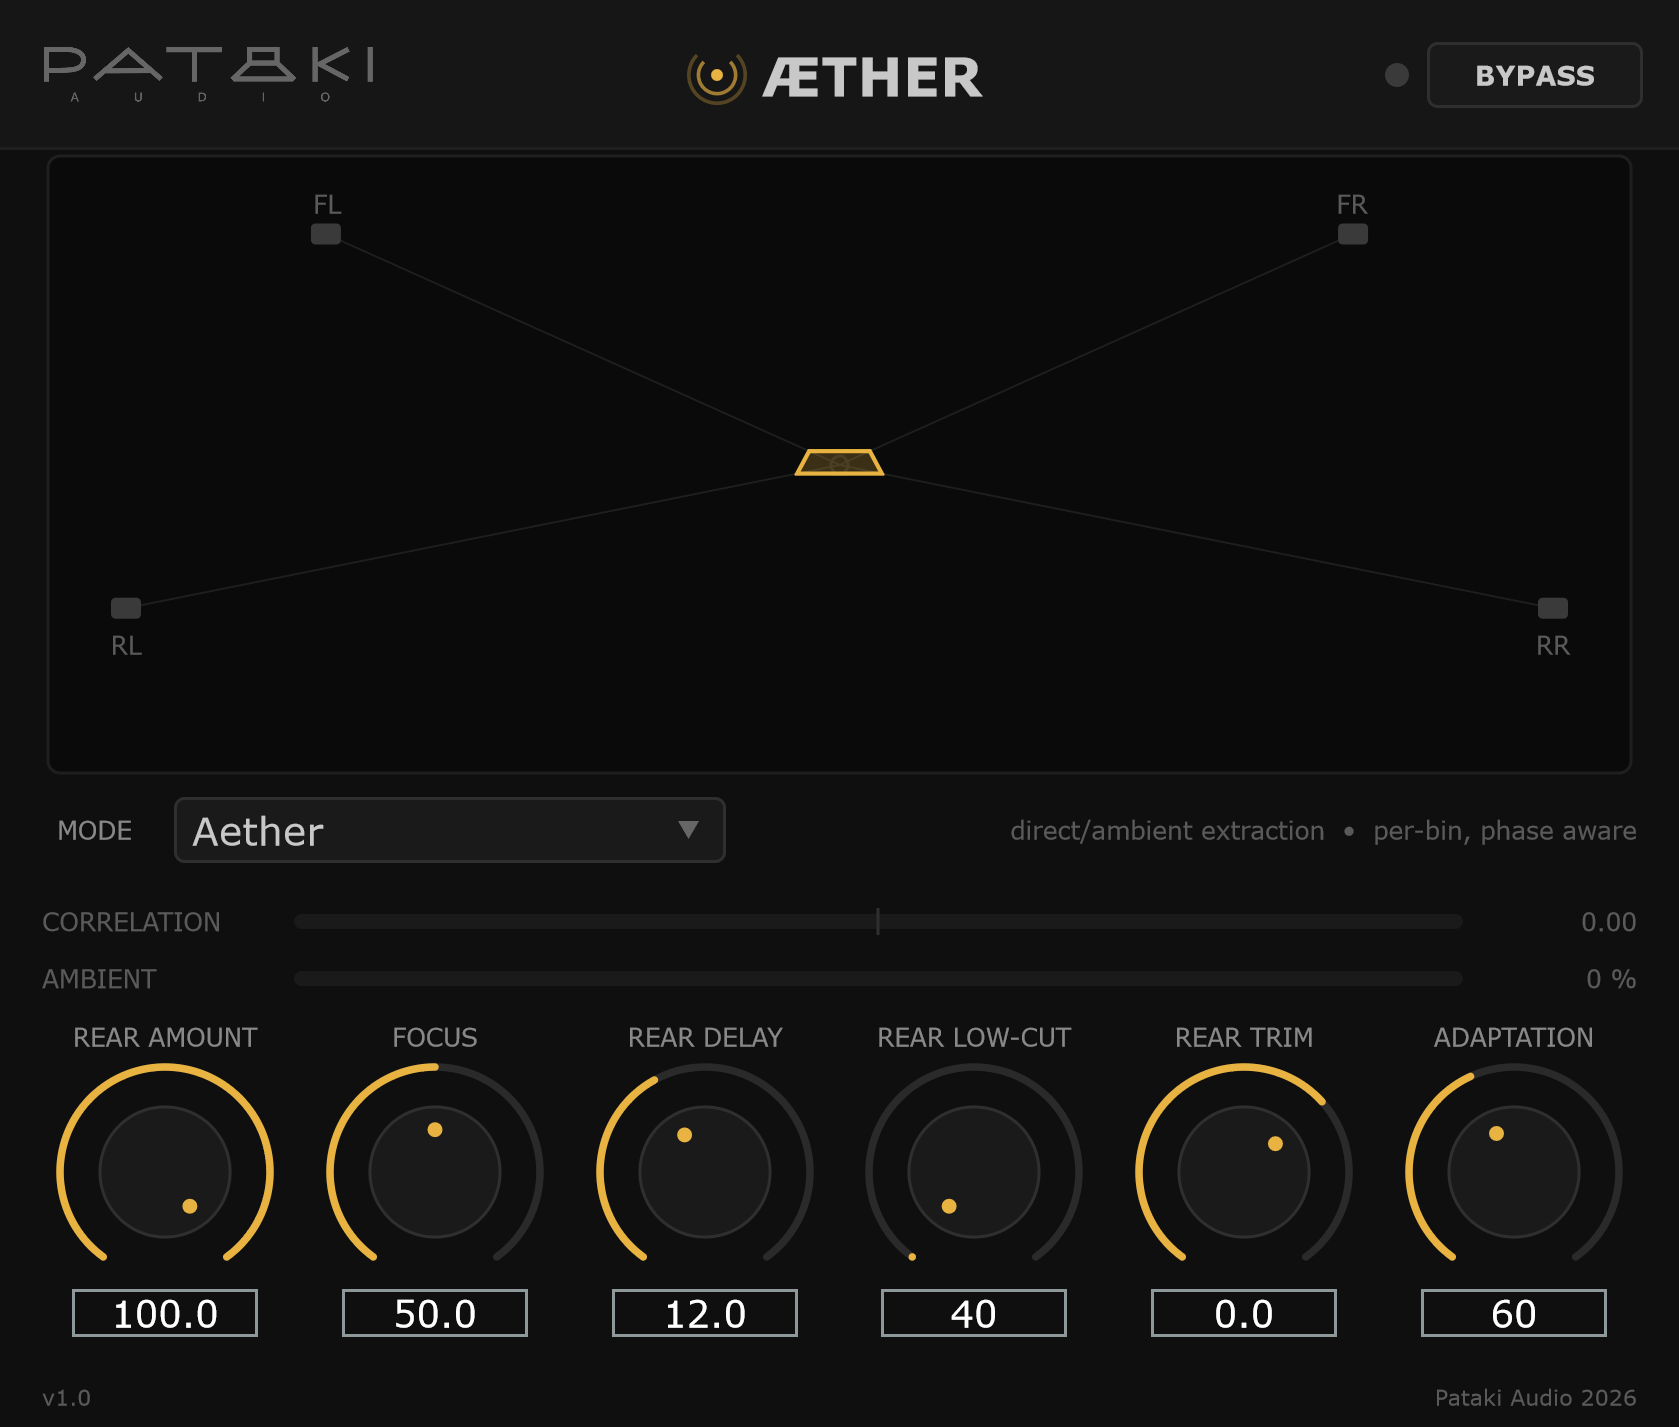Select the FR speaker marker
The image size is (1679, 1427).
tap(1353, 234)
